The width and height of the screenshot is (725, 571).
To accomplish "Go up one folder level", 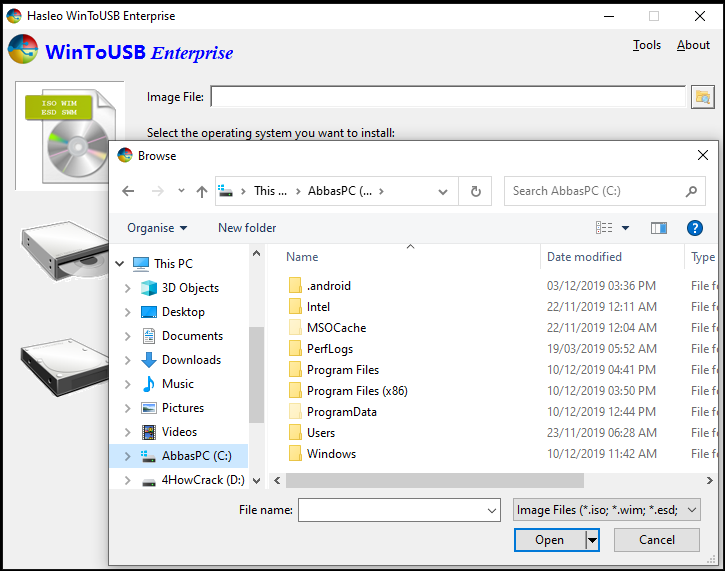I will (202, 191).
